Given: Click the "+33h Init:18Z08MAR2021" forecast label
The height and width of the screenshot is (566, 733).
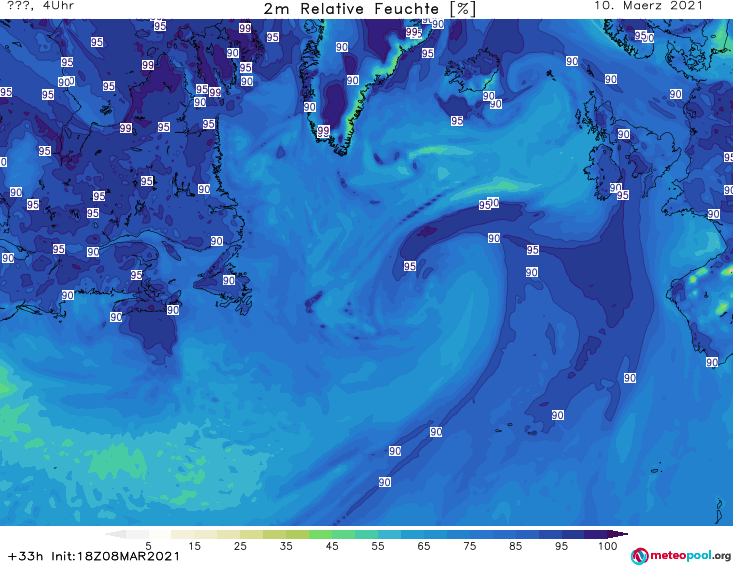Looking at the screenshot, I should point(94,556).
